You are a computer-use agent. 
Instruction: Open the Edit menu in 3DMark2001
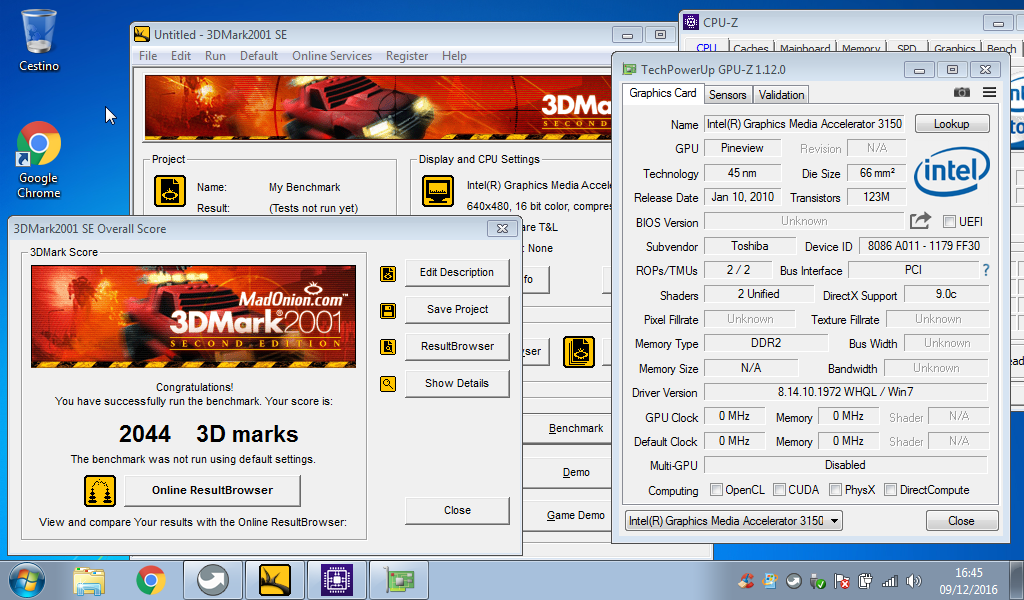click(181, 56)
